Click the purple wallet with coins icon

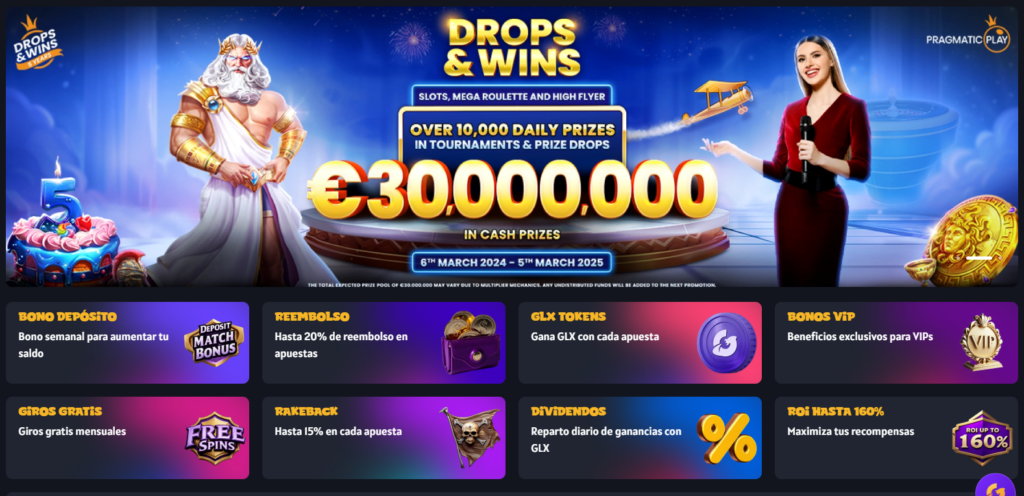click(x=470, y=343)
